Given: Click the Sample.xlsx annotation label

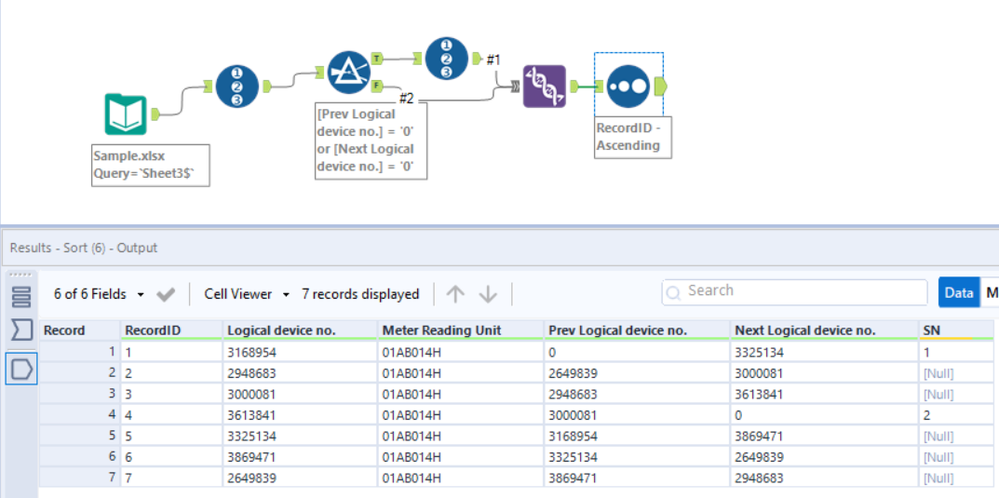Looking at the screenshot, I should coord(150,165).
